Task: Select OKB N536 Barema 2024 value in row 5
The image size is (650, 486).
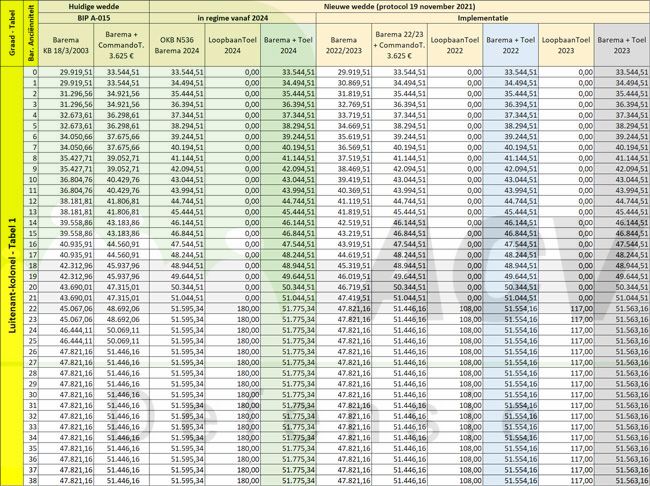Action: [177, 126]
